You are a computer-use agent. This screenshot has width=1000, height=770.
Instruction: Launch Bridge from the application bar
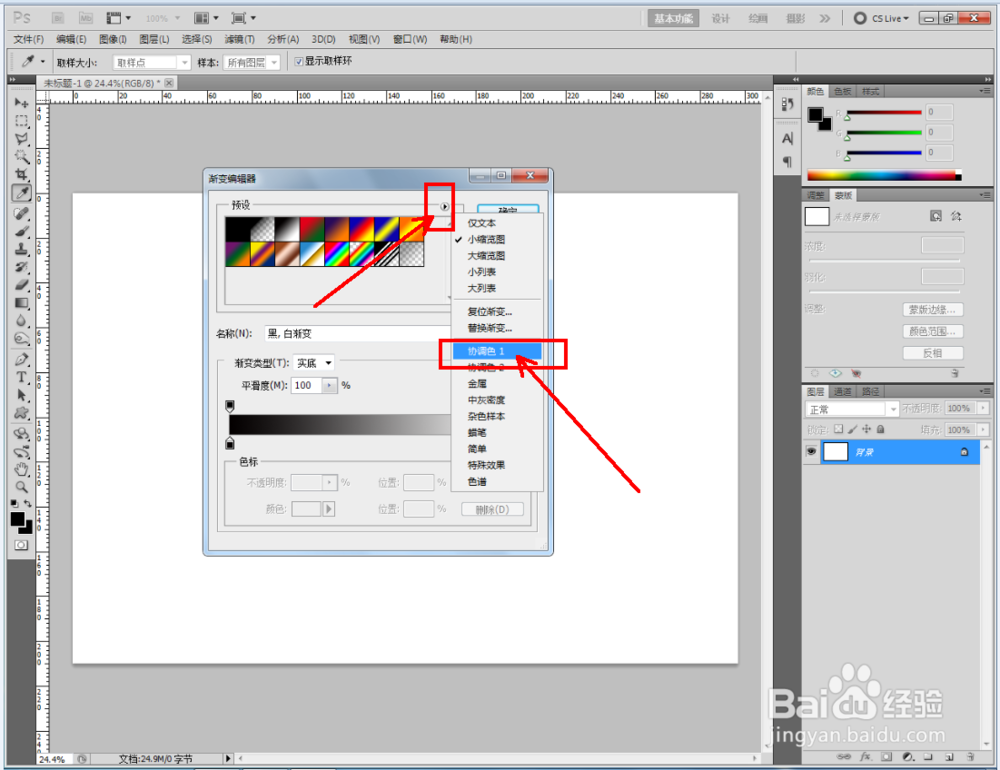click(58, 18)
